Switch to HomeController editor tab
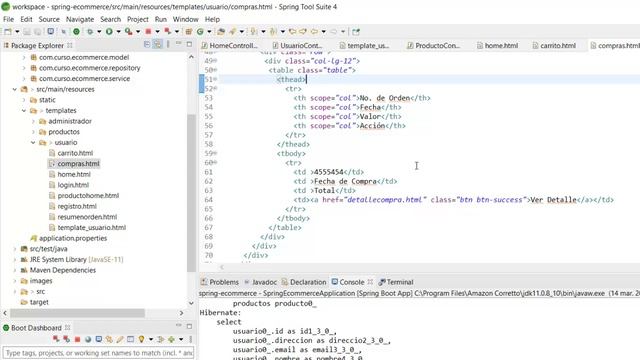640x360 pixels. tap(229, 46)
